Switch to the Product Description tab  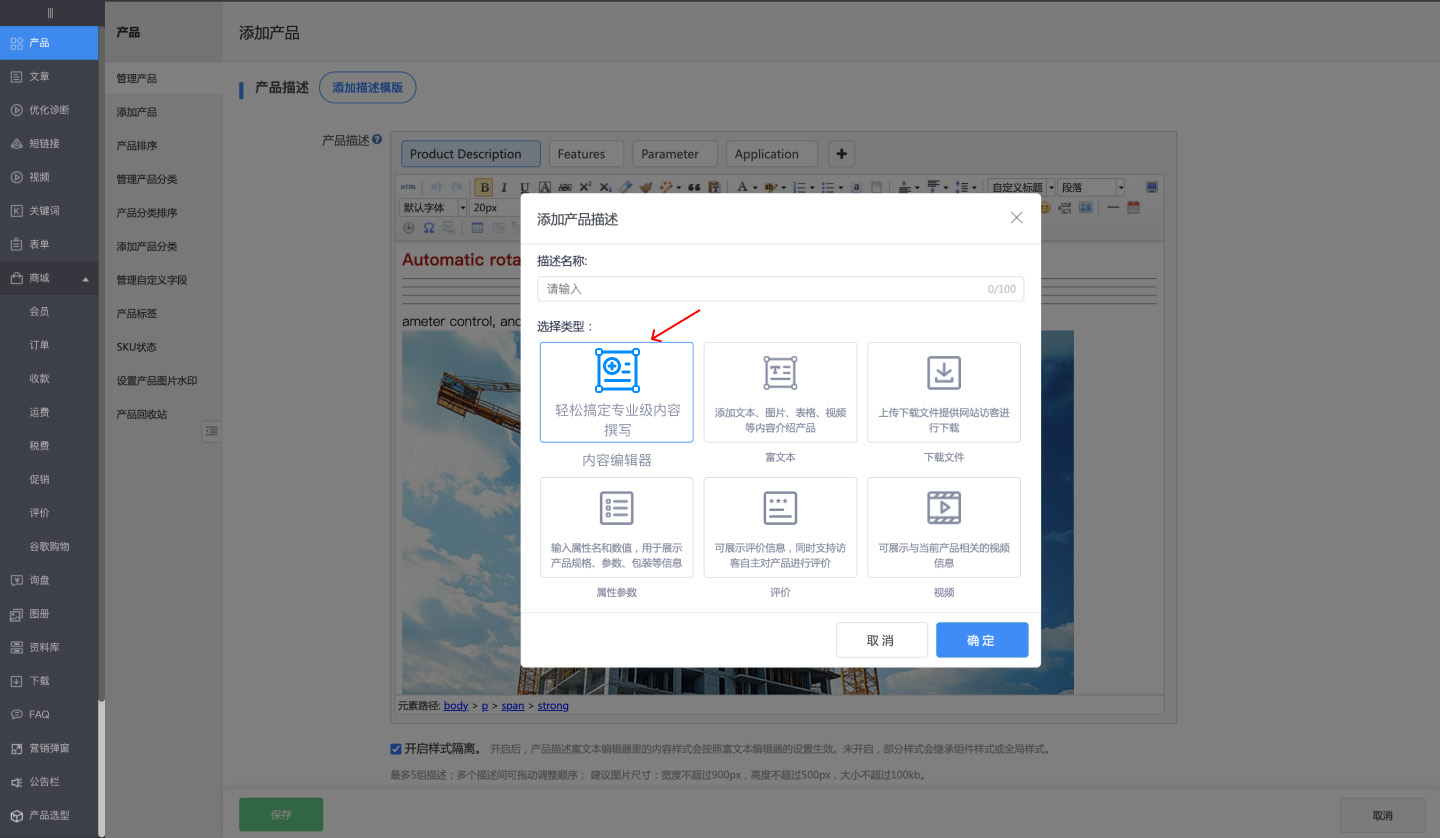point(471,154)
